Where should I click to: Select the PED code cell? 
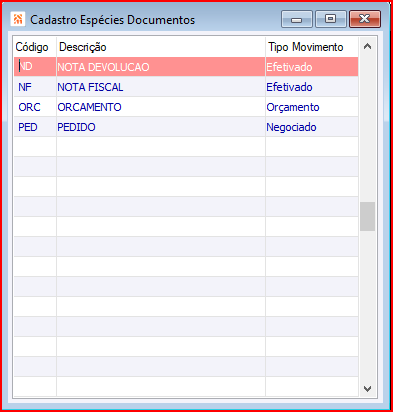point(35,127)
